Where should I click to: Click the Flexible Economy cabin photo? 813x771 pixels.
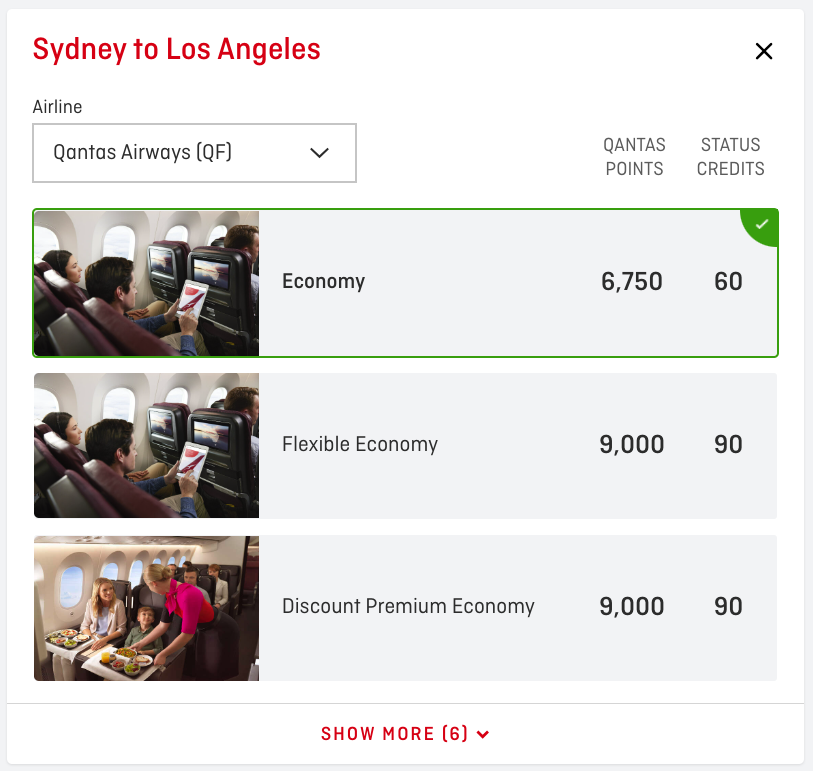(x=147, y=446)
